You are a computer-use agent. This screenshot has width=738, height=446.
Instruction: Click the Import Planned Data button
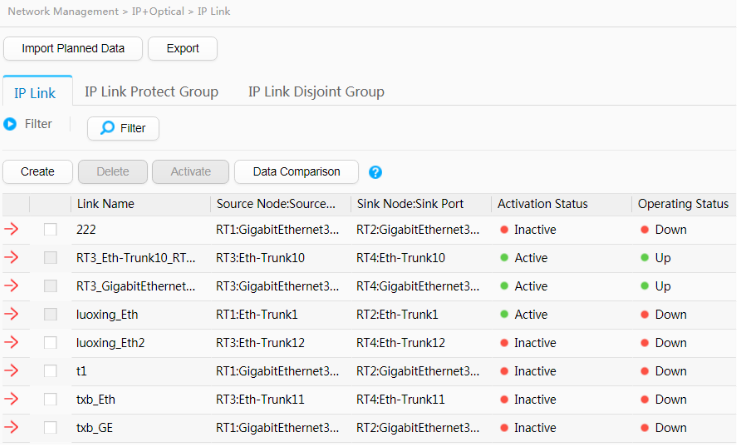click(x=73, y=48)
